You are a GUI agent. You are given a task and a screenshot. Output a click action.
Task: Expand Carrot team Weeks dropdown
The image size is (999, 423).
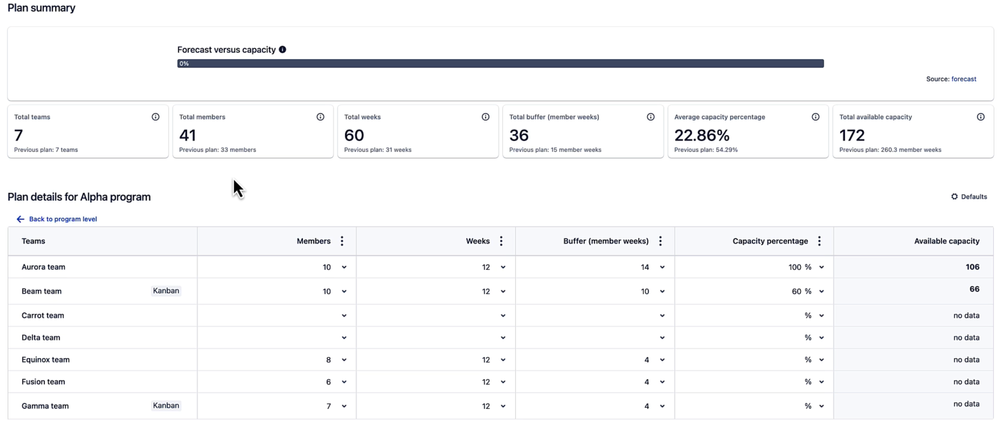[503, 315]
